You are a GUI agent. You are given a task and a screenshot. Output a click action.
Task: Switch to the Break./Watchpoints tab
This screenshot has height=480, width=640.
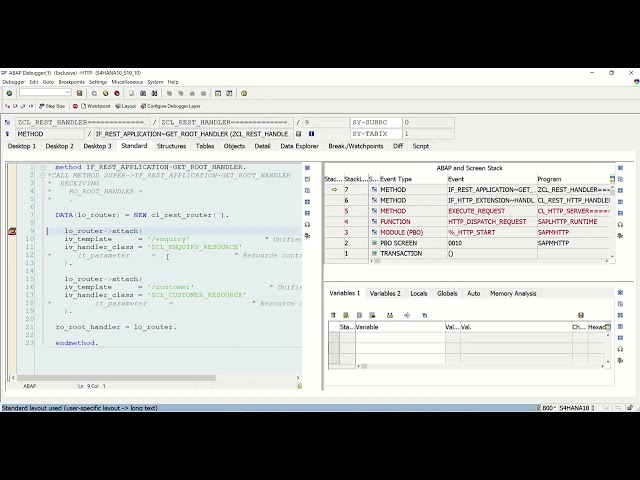pos(356,146)
